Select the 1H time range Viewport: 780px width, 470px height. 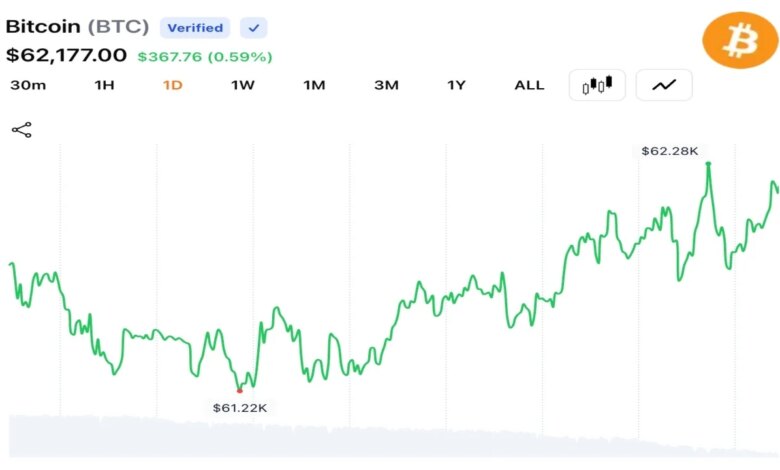coord(104,85)
